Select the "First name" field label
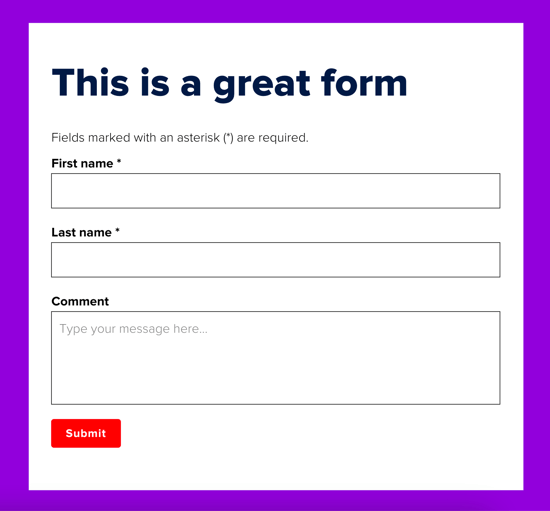Screen dimensions: 550x511 pyautogui.click(x=82, y=163)
